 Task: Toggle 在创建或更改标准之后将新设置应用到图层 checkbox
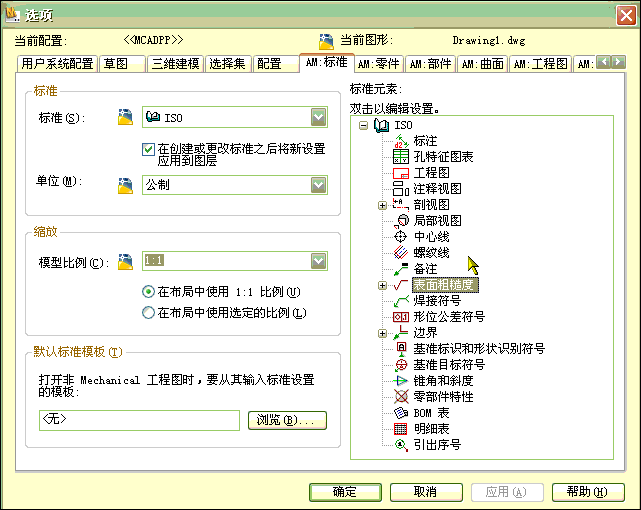[x=148, y=149]
